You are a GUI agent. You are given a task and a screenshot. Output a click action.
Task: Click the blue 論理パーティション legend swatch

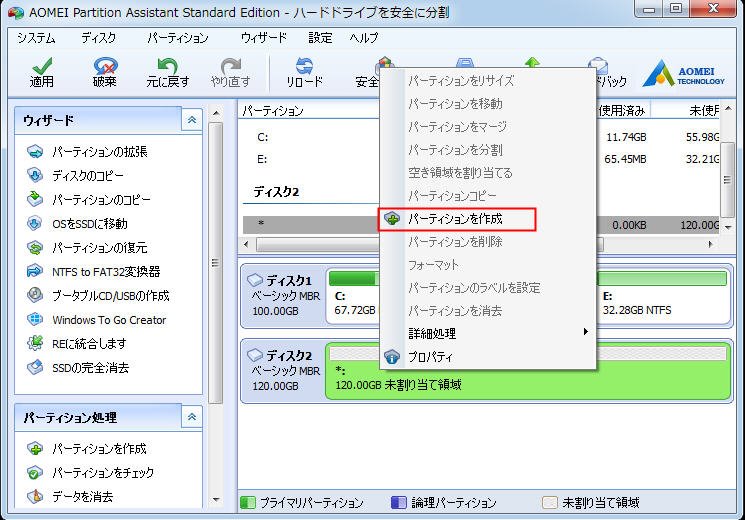point(399,502)
